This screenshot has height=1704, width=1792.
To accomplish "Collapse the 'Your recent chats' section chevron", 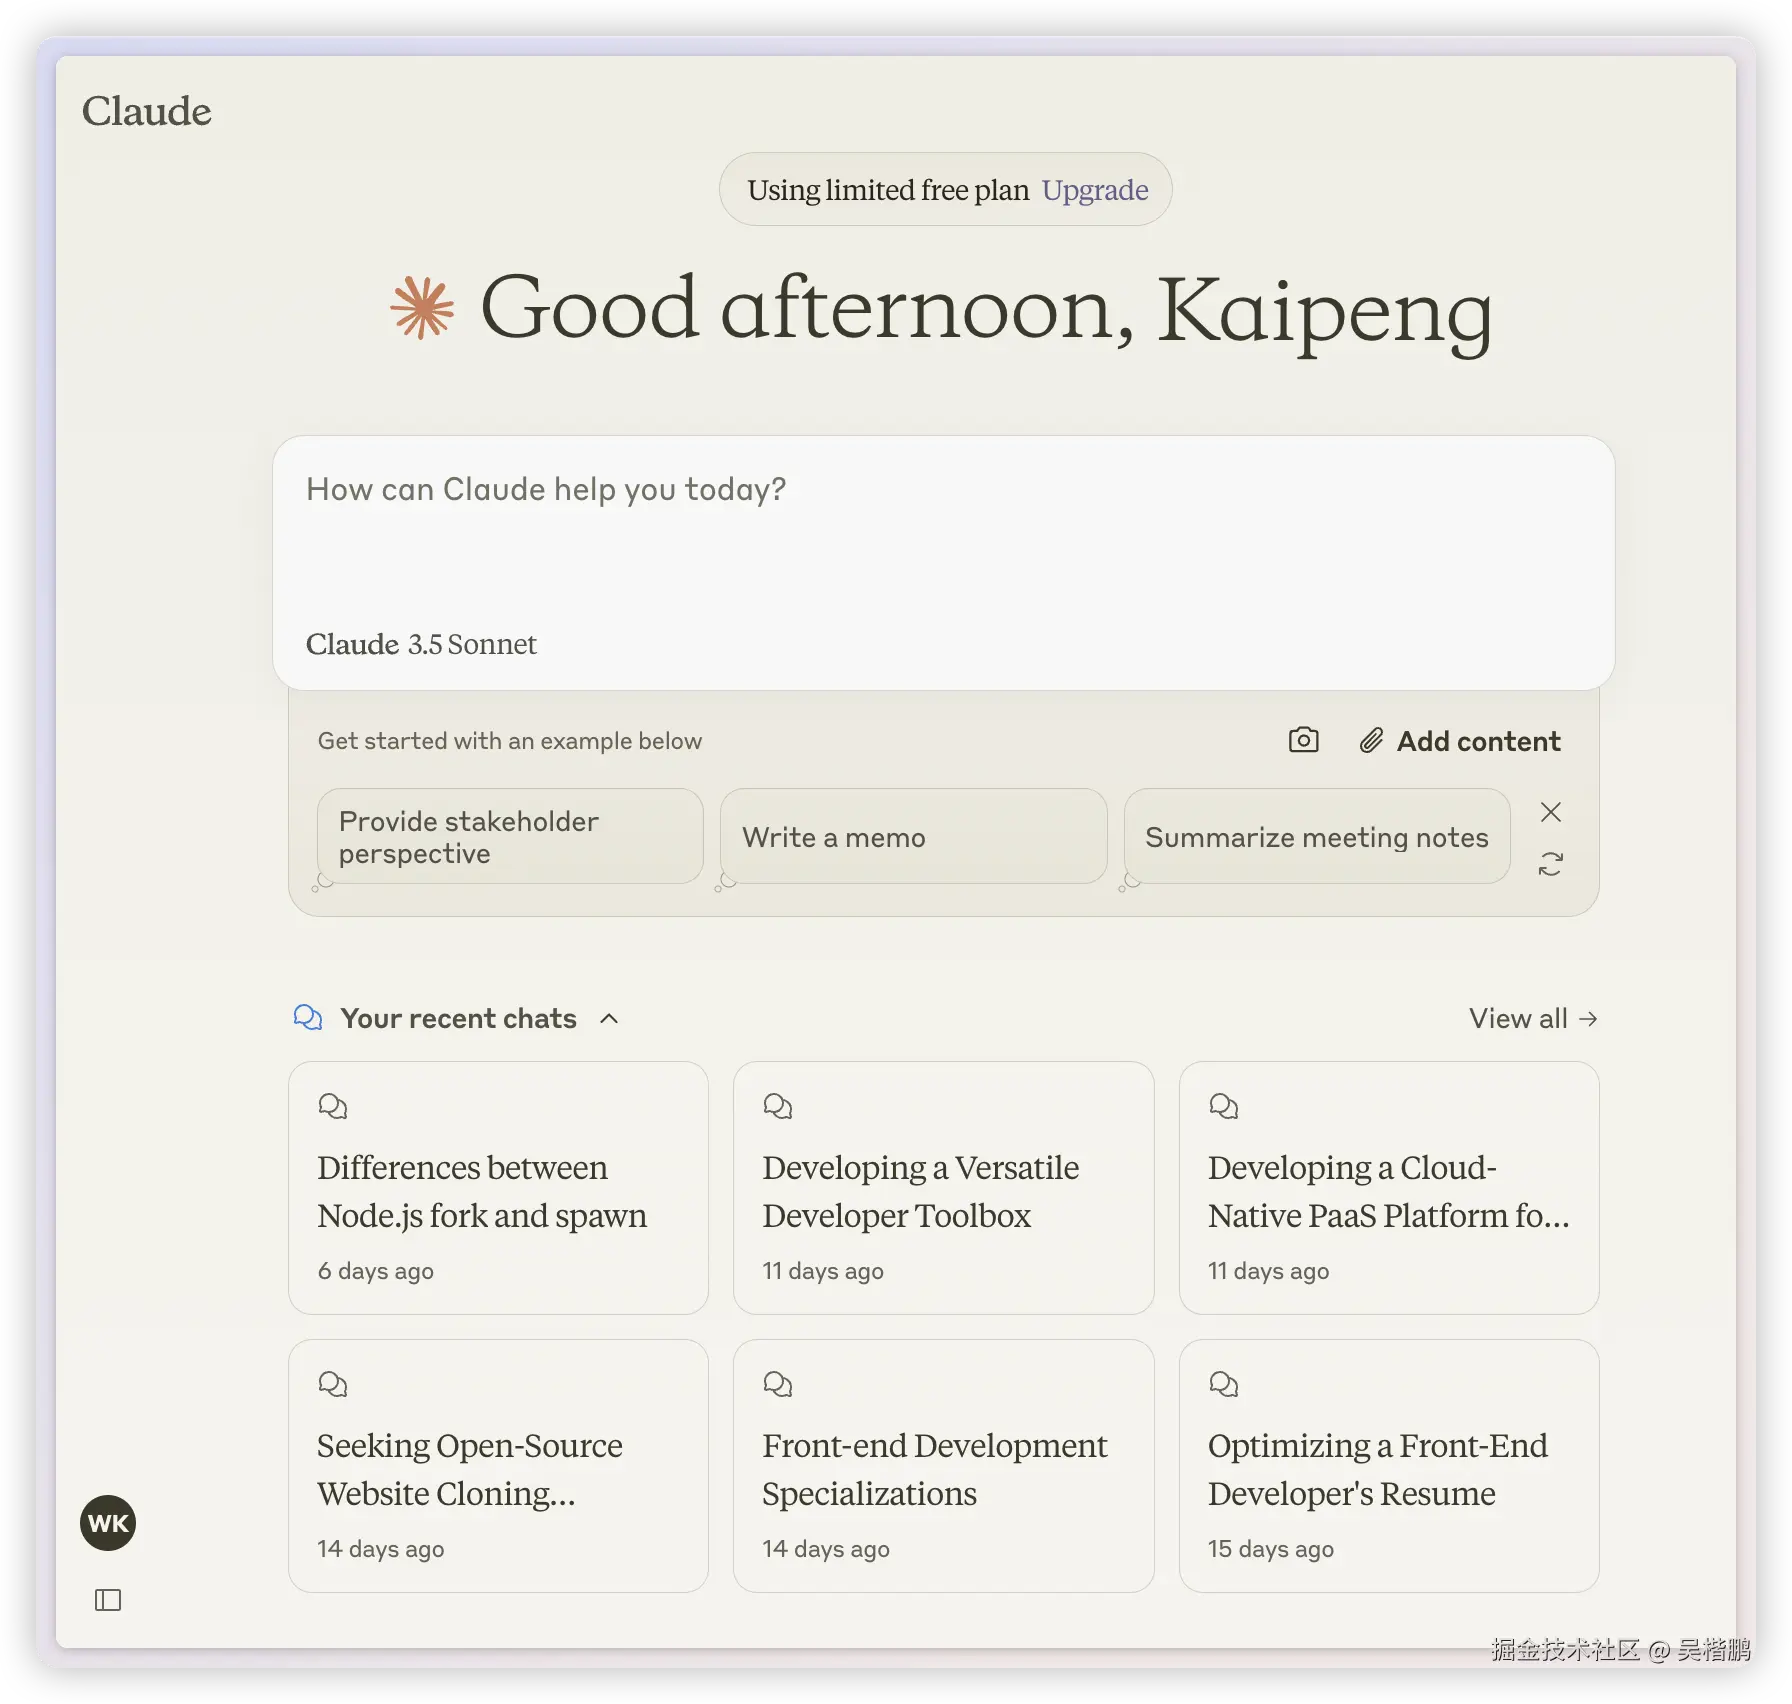I will [609, 1018].
